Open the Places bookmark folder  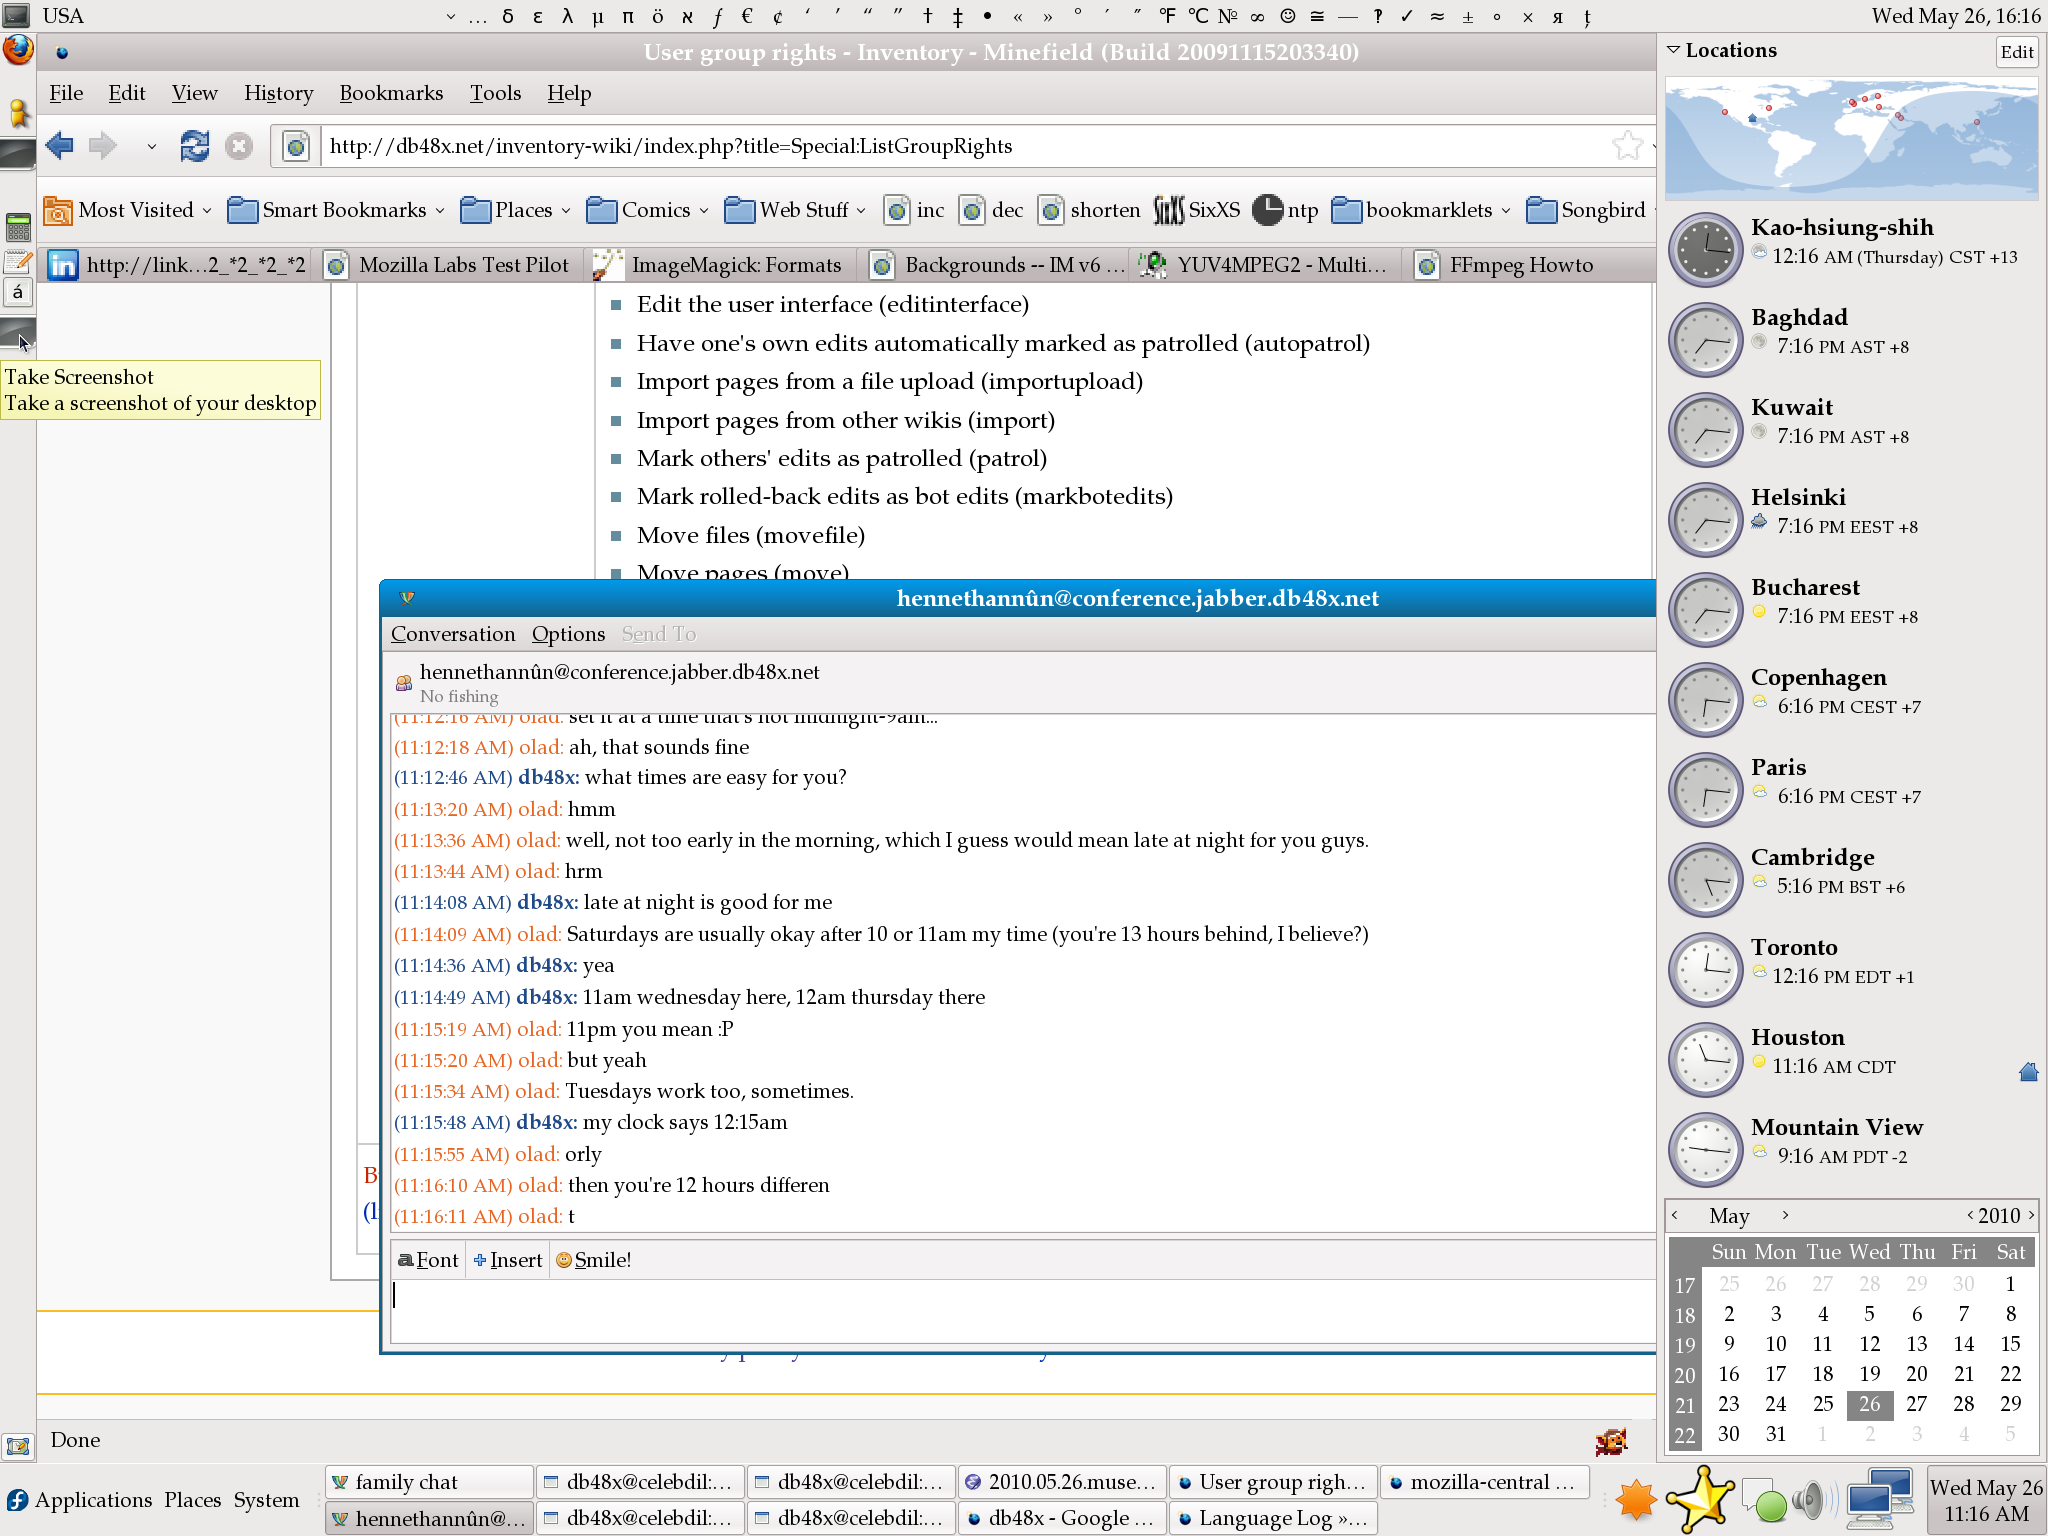(x=514, y=210)
